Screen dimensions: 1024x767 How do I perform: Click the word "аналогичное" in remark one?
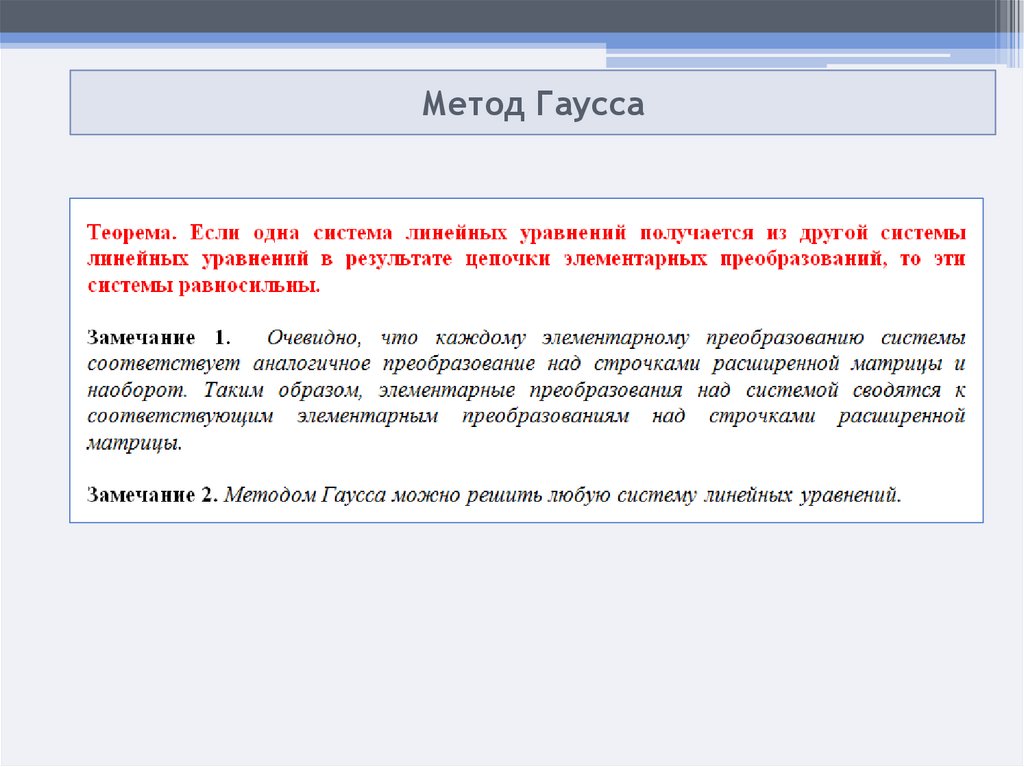tap(312, 364)
